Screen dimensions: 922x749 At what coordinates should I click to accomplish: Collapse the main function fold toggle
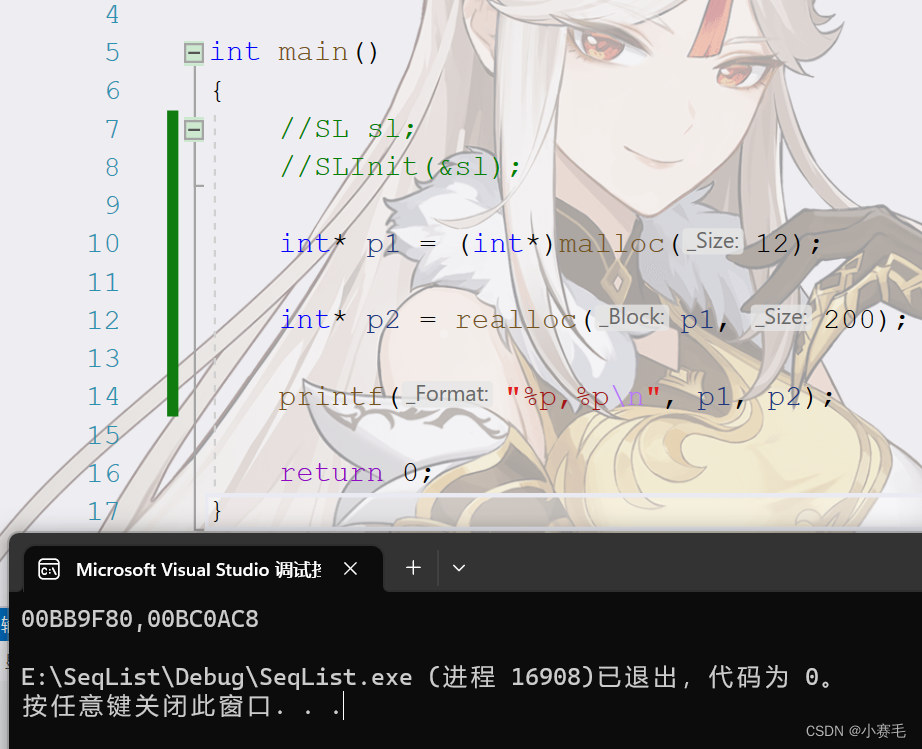(193, 53)
